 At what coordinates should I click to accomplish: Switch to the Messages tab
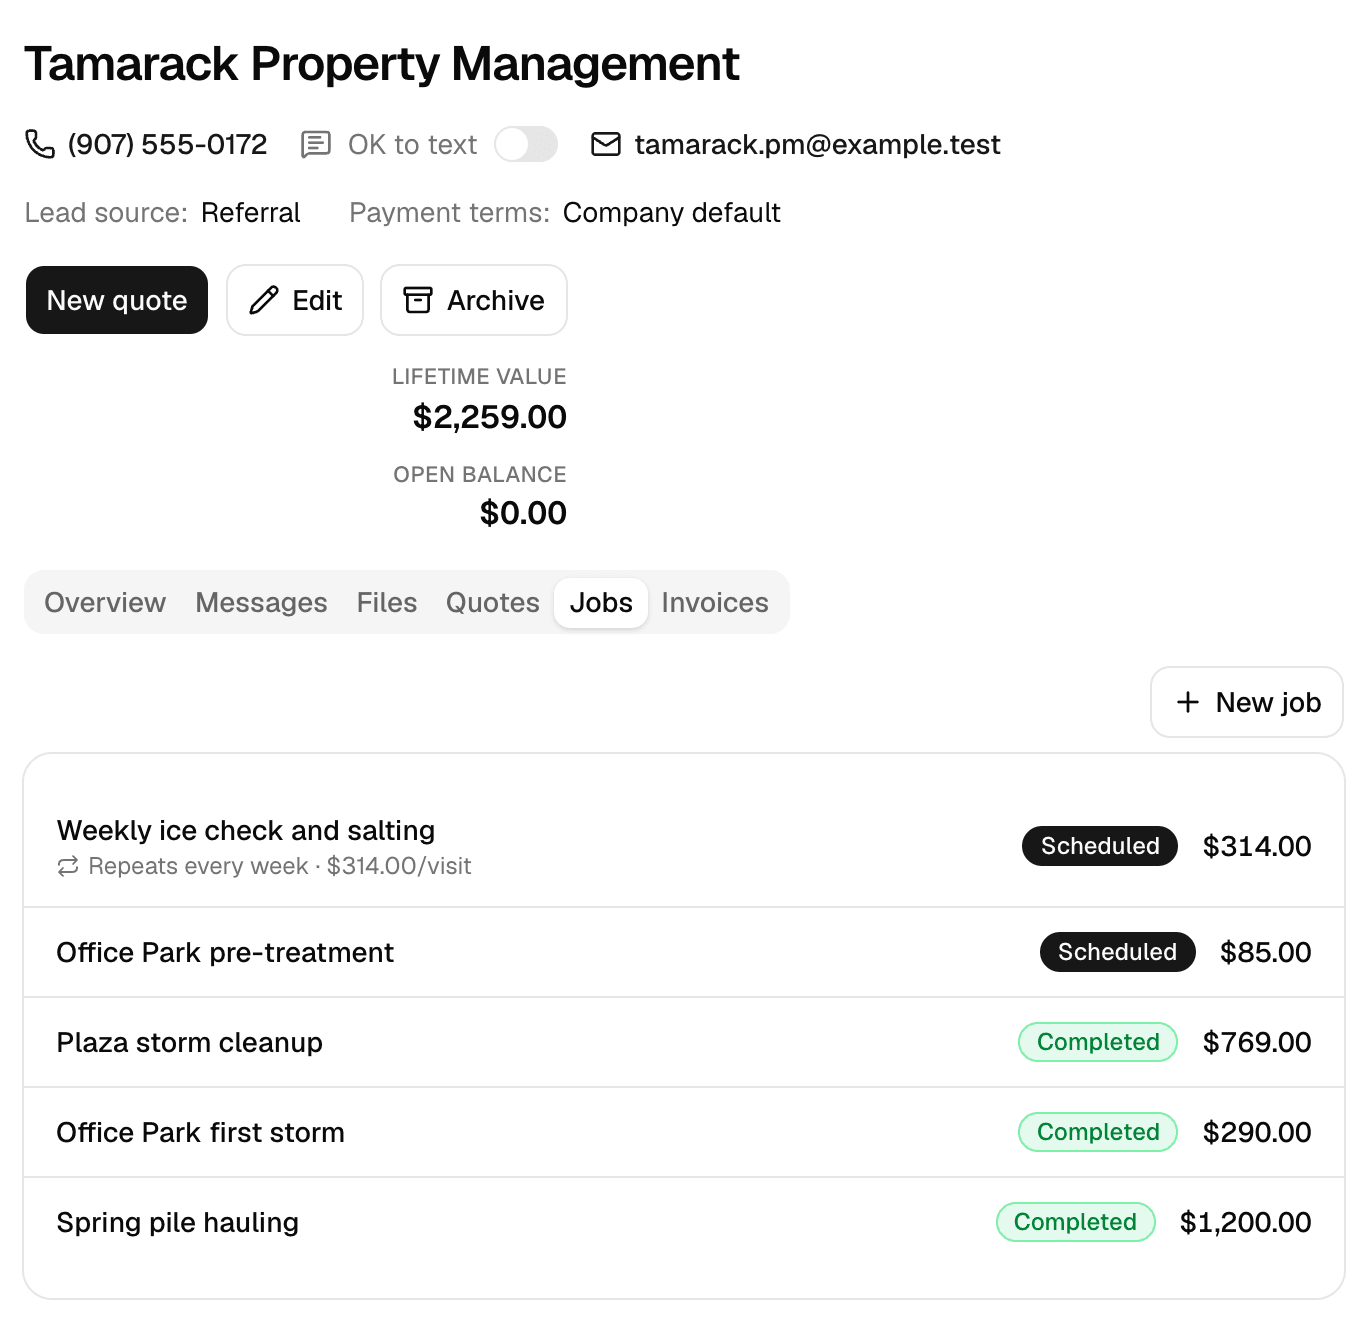tap(261, 602)
